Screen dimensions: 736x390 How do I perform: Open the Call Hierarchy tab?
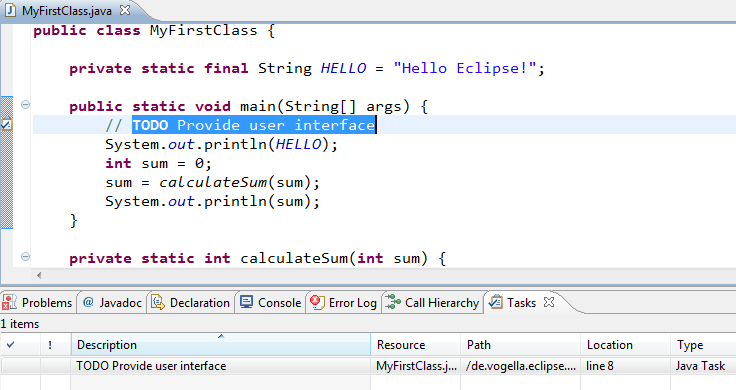coord(432,303)
